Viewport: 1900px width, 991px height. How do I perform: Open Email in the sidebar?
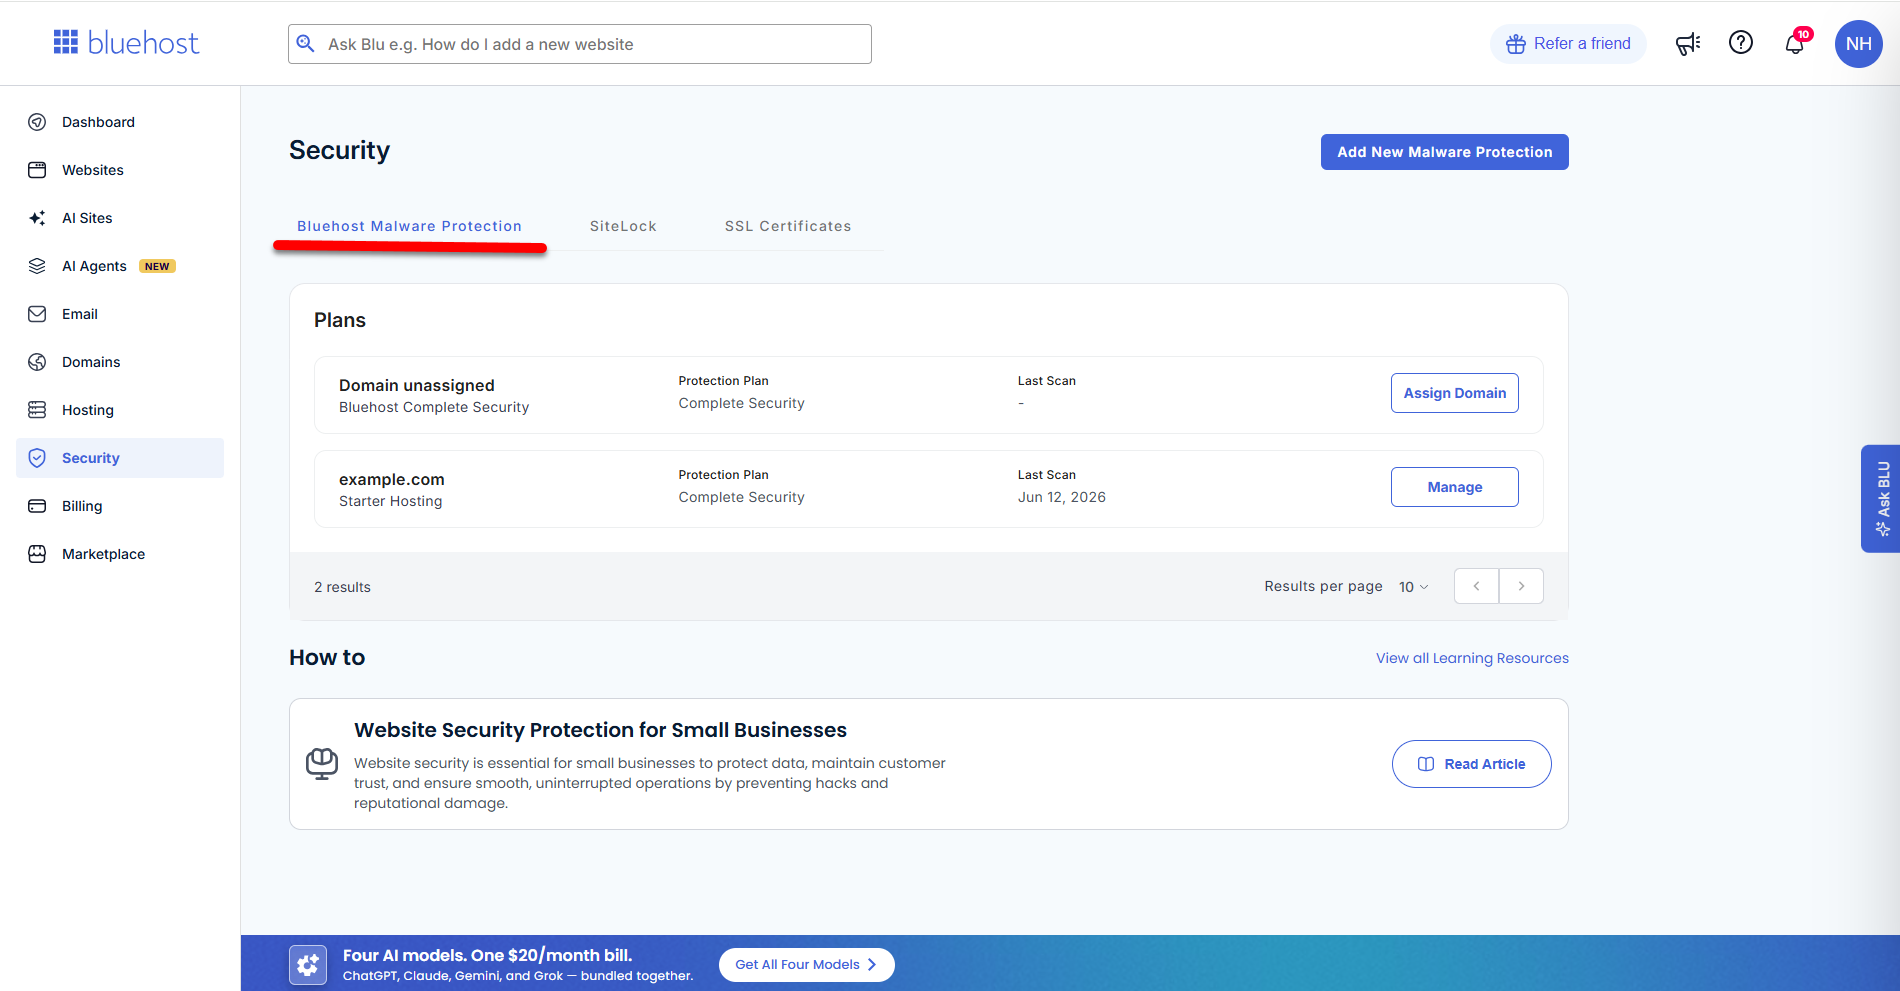tap(120, 314)
